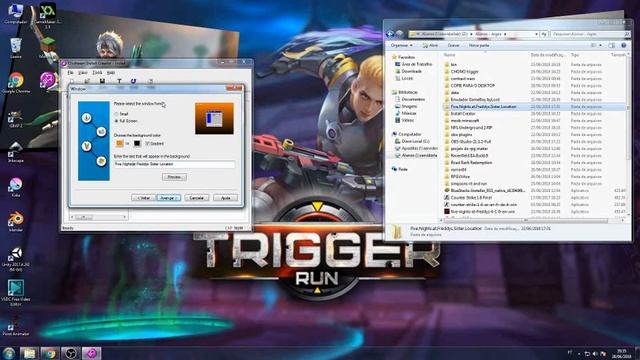Click the Voltar button in the wizard
Viewport: 640px width, 360px height.
[143, 198]
